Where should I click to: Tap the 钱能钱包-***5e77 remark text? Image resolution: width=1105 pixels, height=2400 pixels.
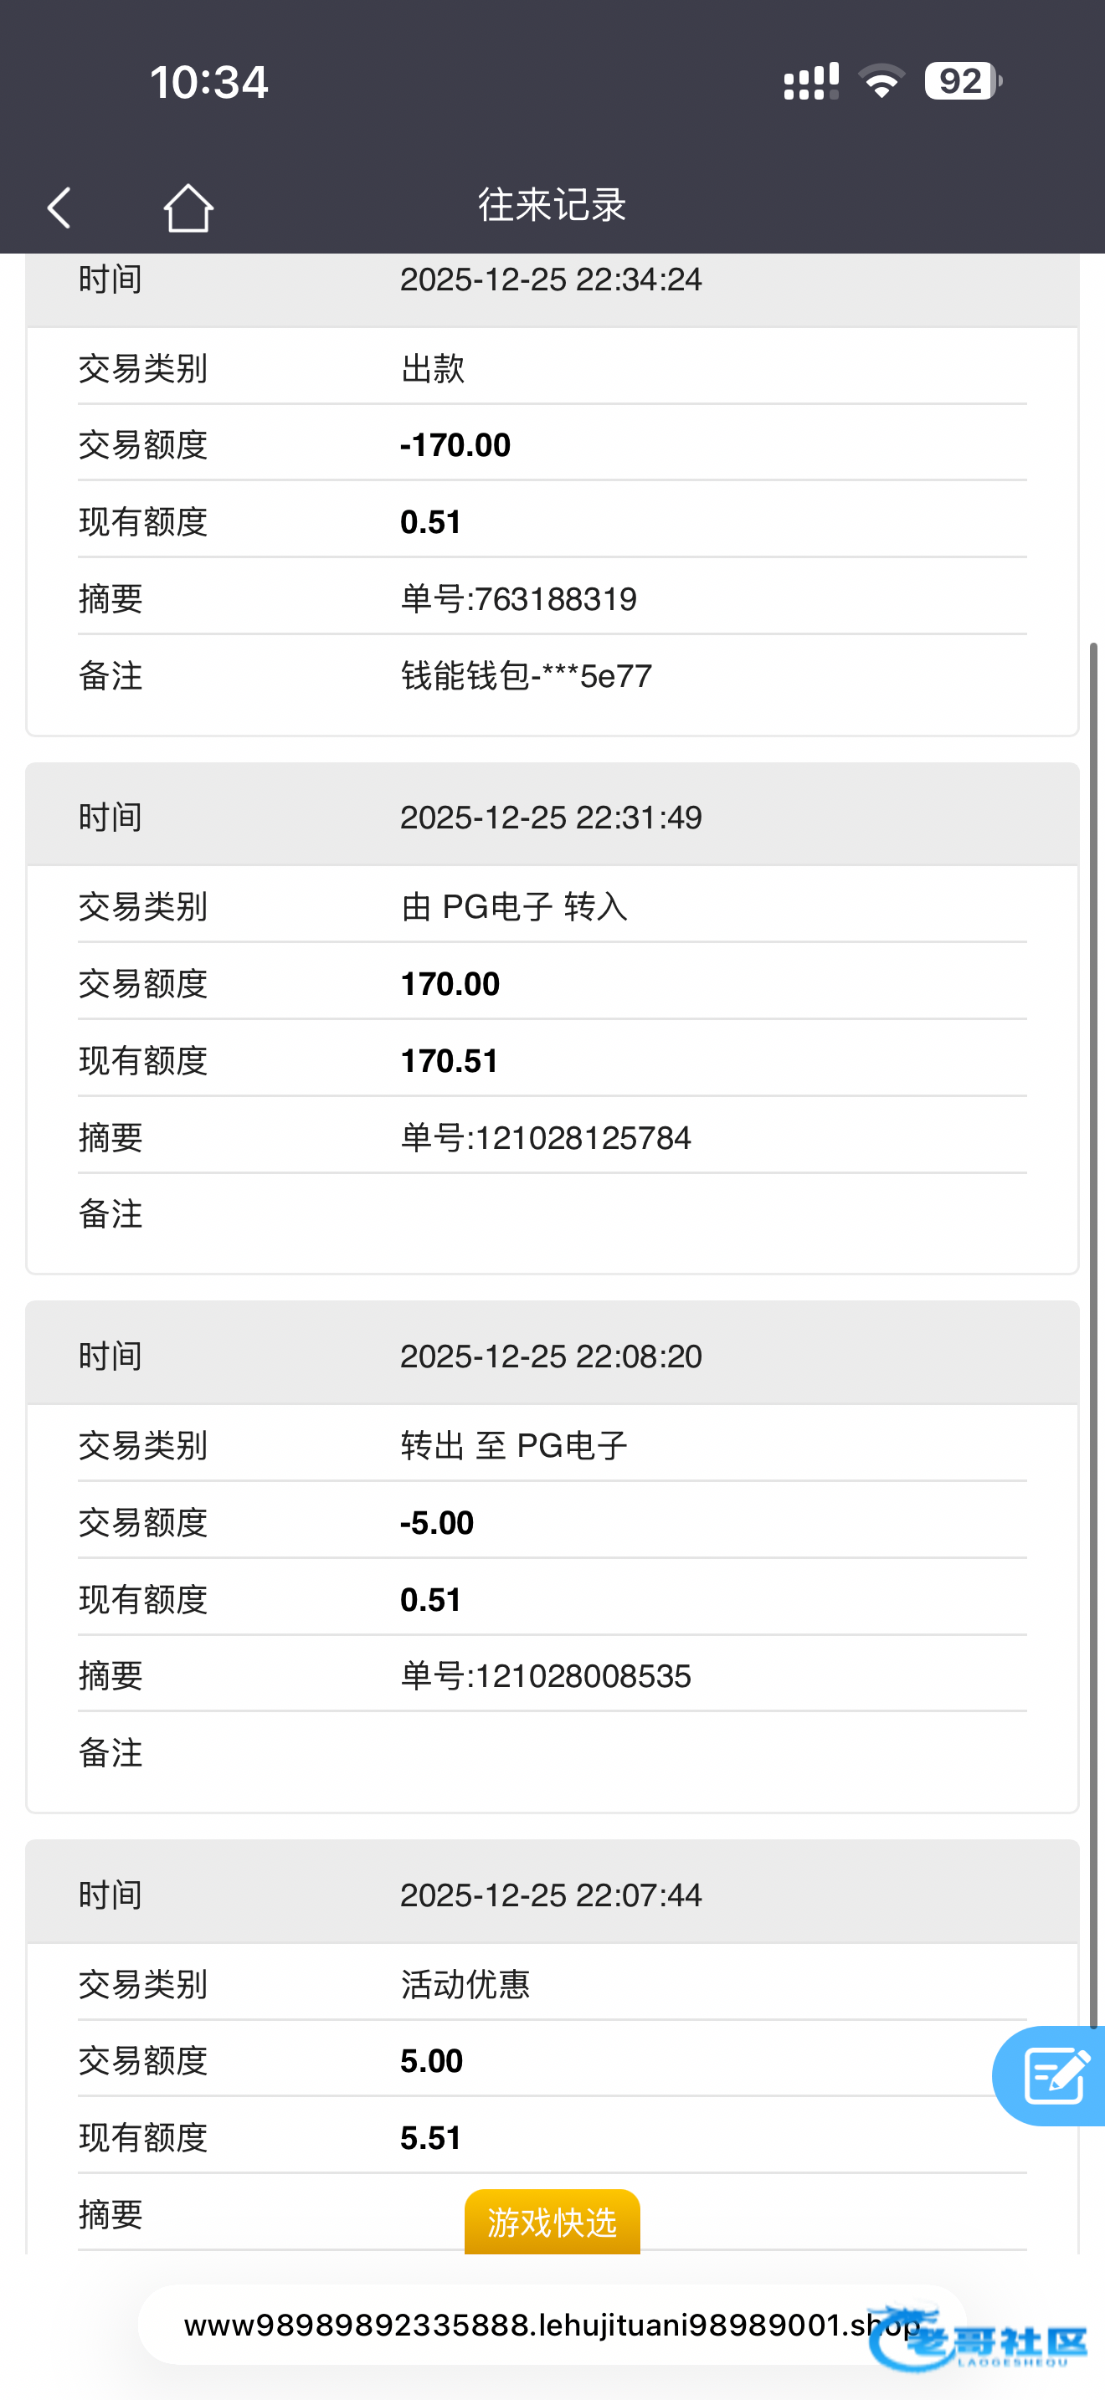tap(526, 676)
